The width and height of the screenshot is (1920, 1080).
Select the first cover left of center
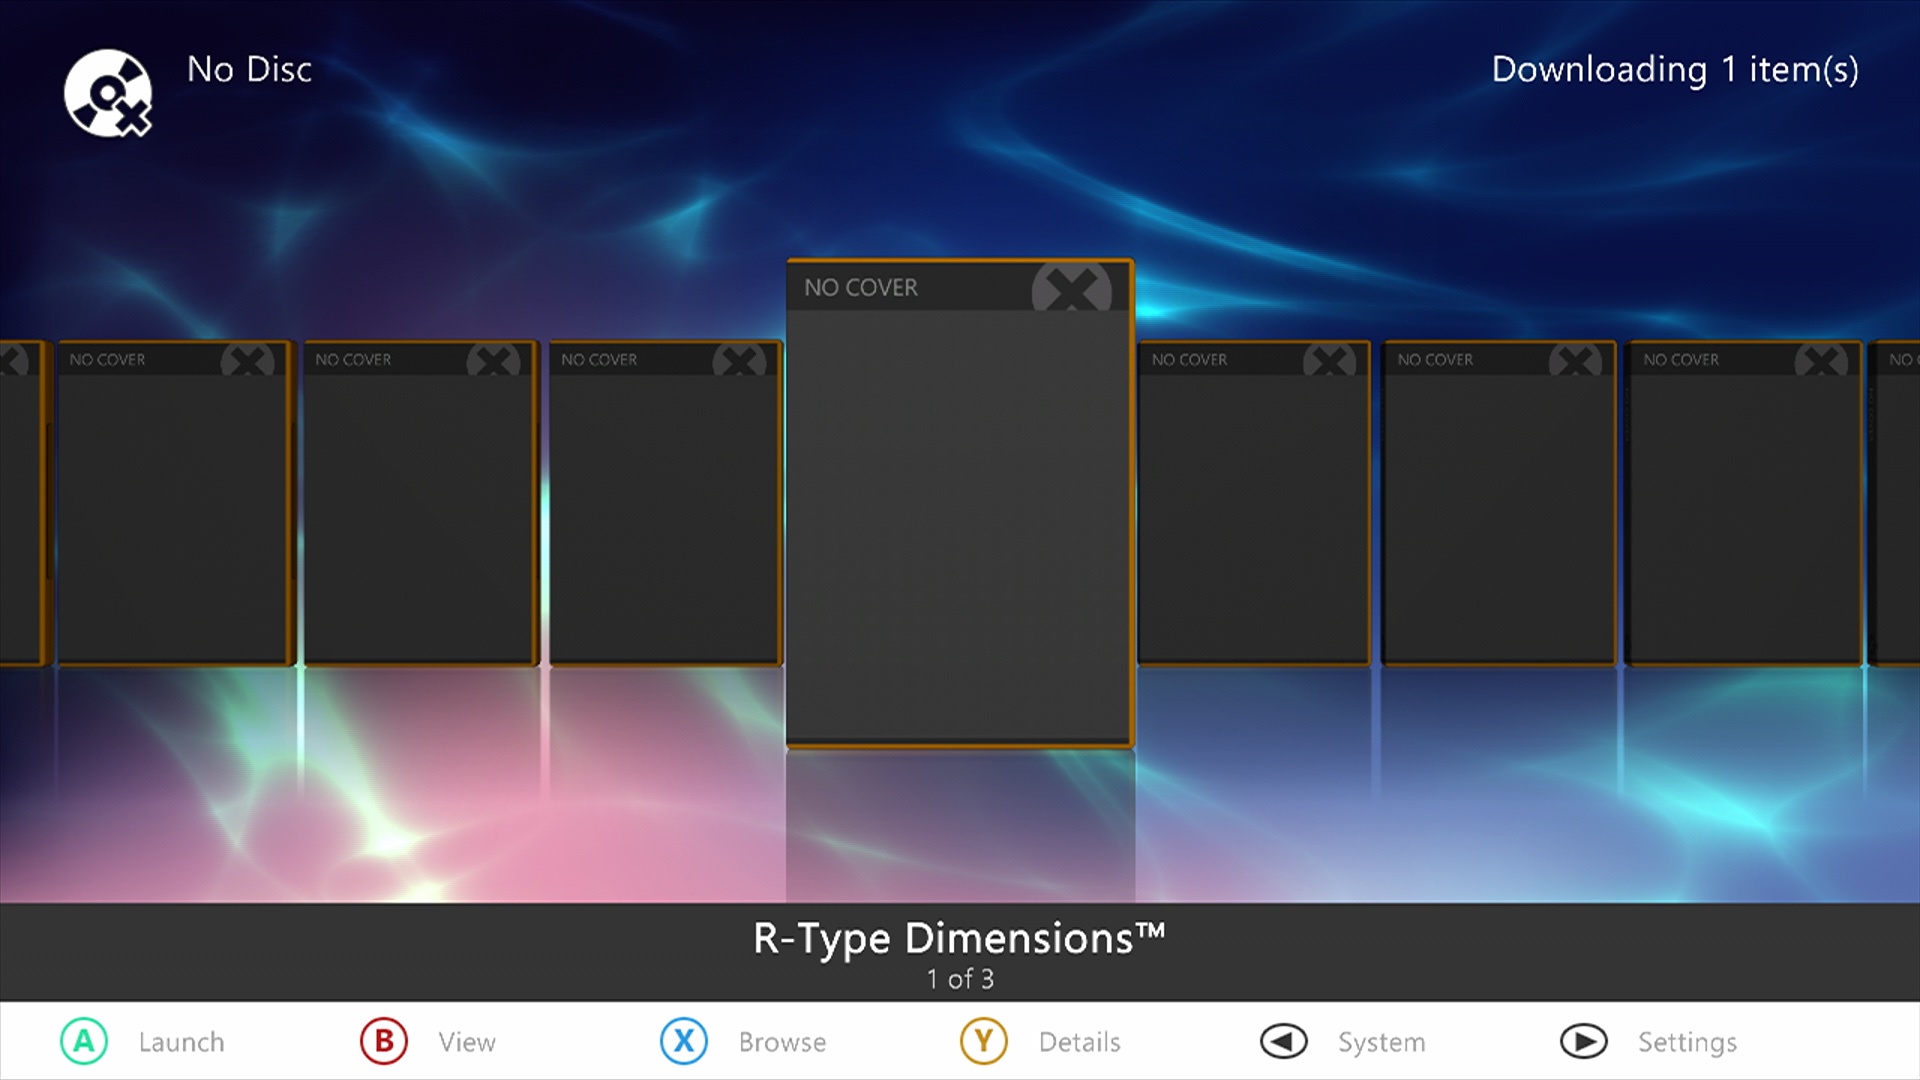click(666, 503)
